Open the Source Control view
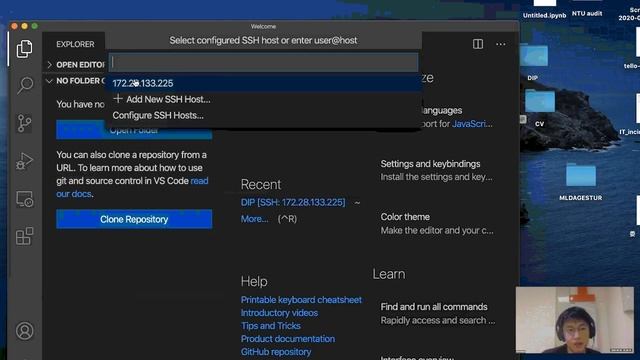Viewport: 640px width, 360px height. (24, 123)
